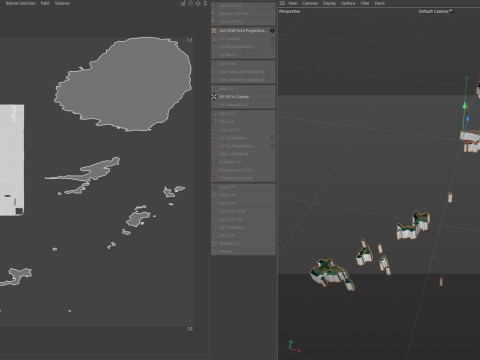
Task: Open the viewport View menu
Action: pyautogui.click(x=292, y=3)
